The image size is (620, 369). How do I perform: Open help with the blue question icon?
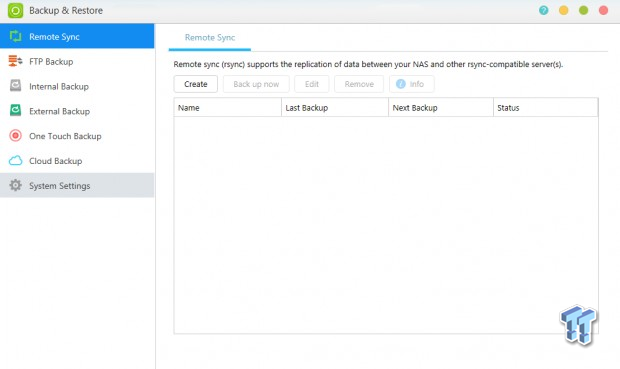point(544,10)
